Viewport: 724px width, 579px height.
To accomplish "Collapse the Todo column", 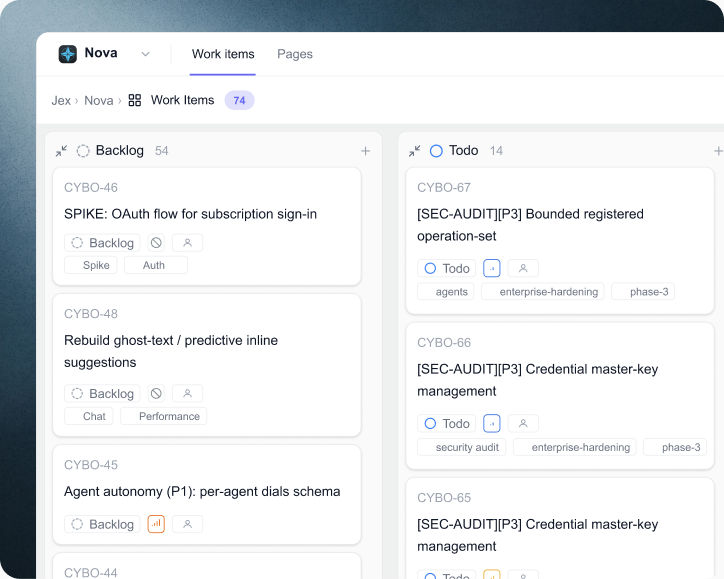I will 415,151.
